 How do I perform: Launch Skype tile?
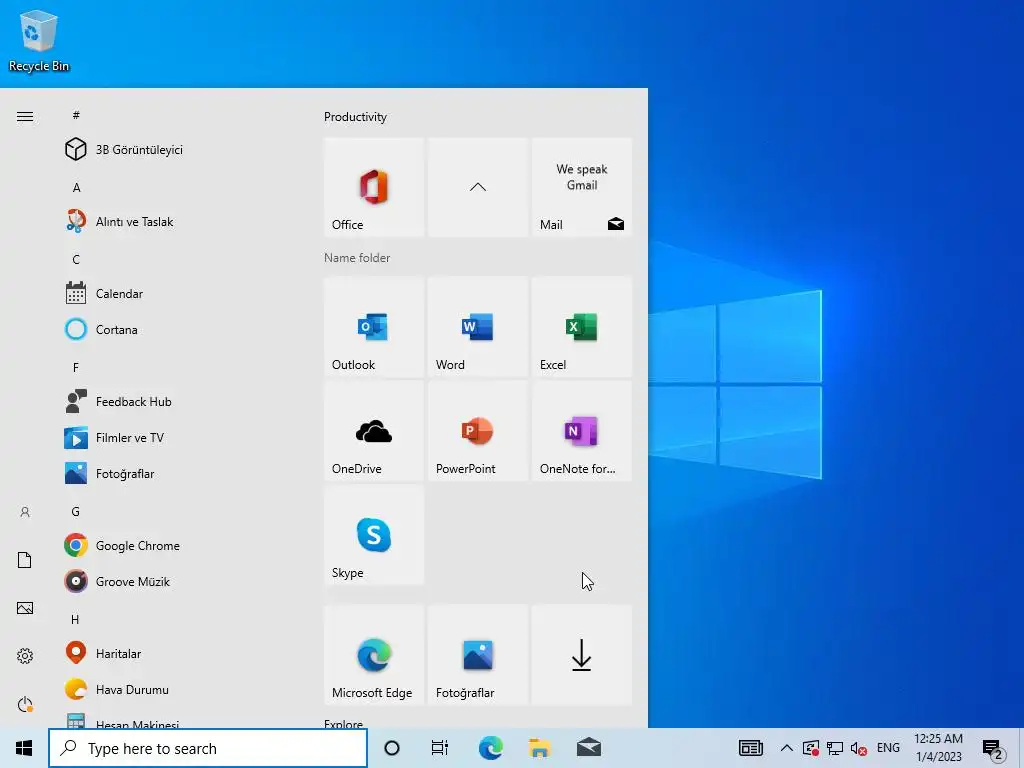(374, 536)
